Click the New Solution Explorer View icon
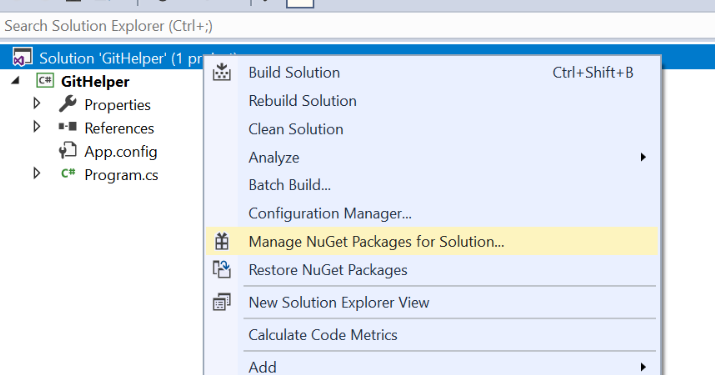The image size is (715, 375). pyautogui.click(x=222, y=302)
